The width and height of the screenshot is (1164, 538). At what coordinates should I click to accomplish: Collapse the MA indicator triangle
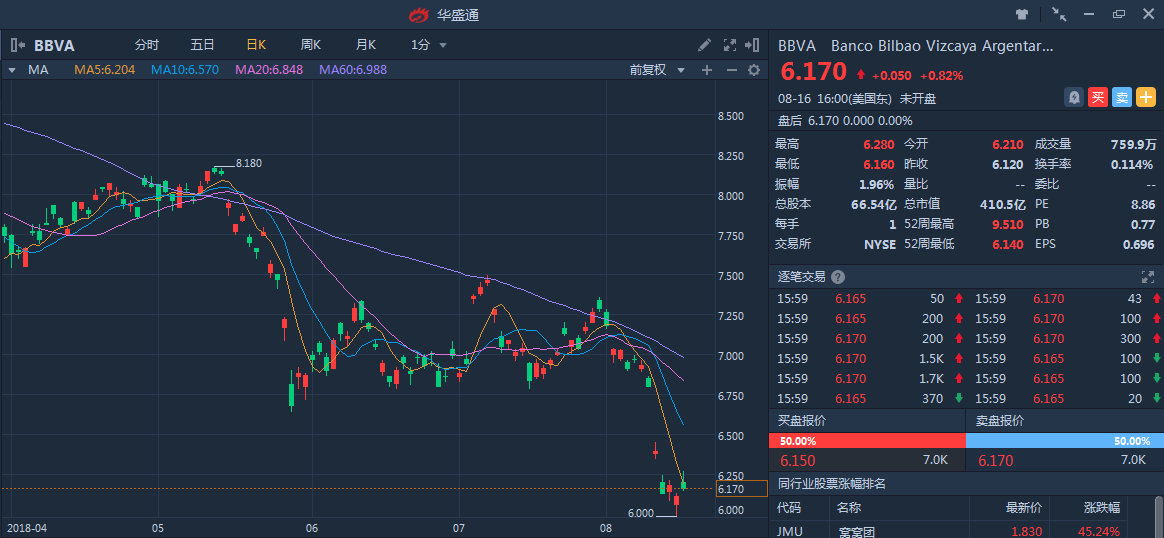(12, 70)
